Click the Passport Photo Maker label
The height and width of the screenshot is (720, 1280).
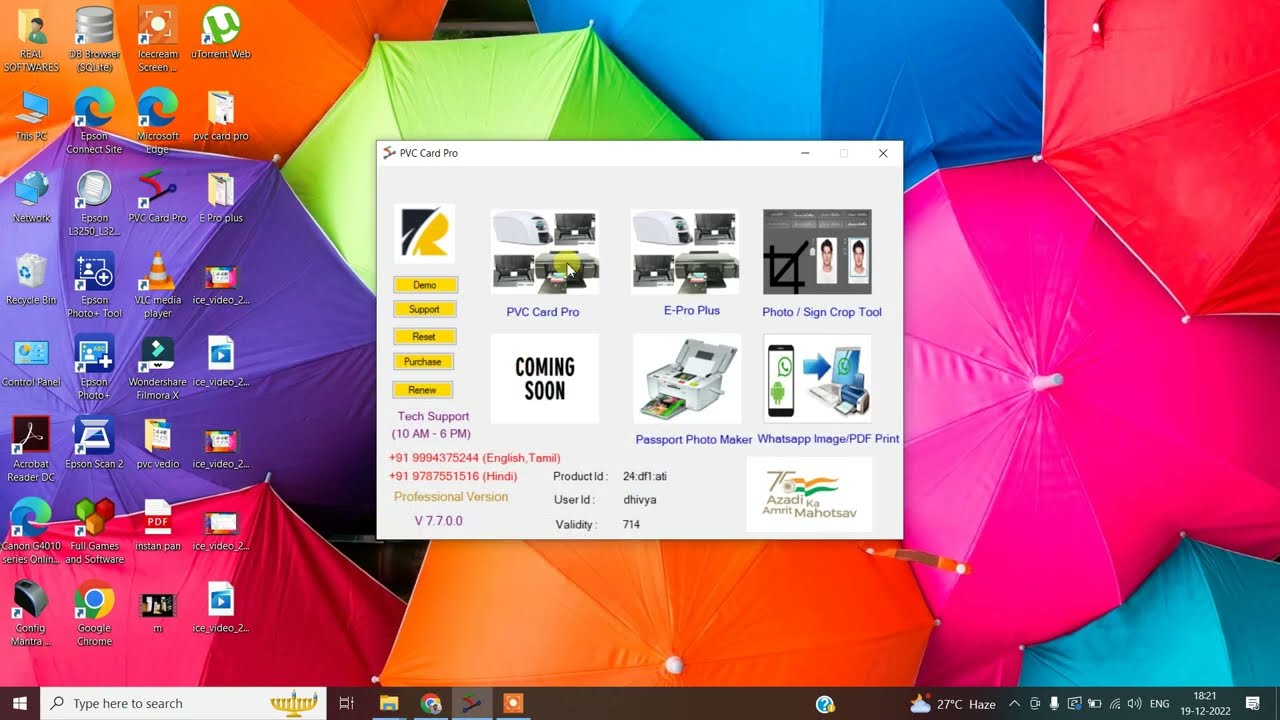tap(694, 440)
